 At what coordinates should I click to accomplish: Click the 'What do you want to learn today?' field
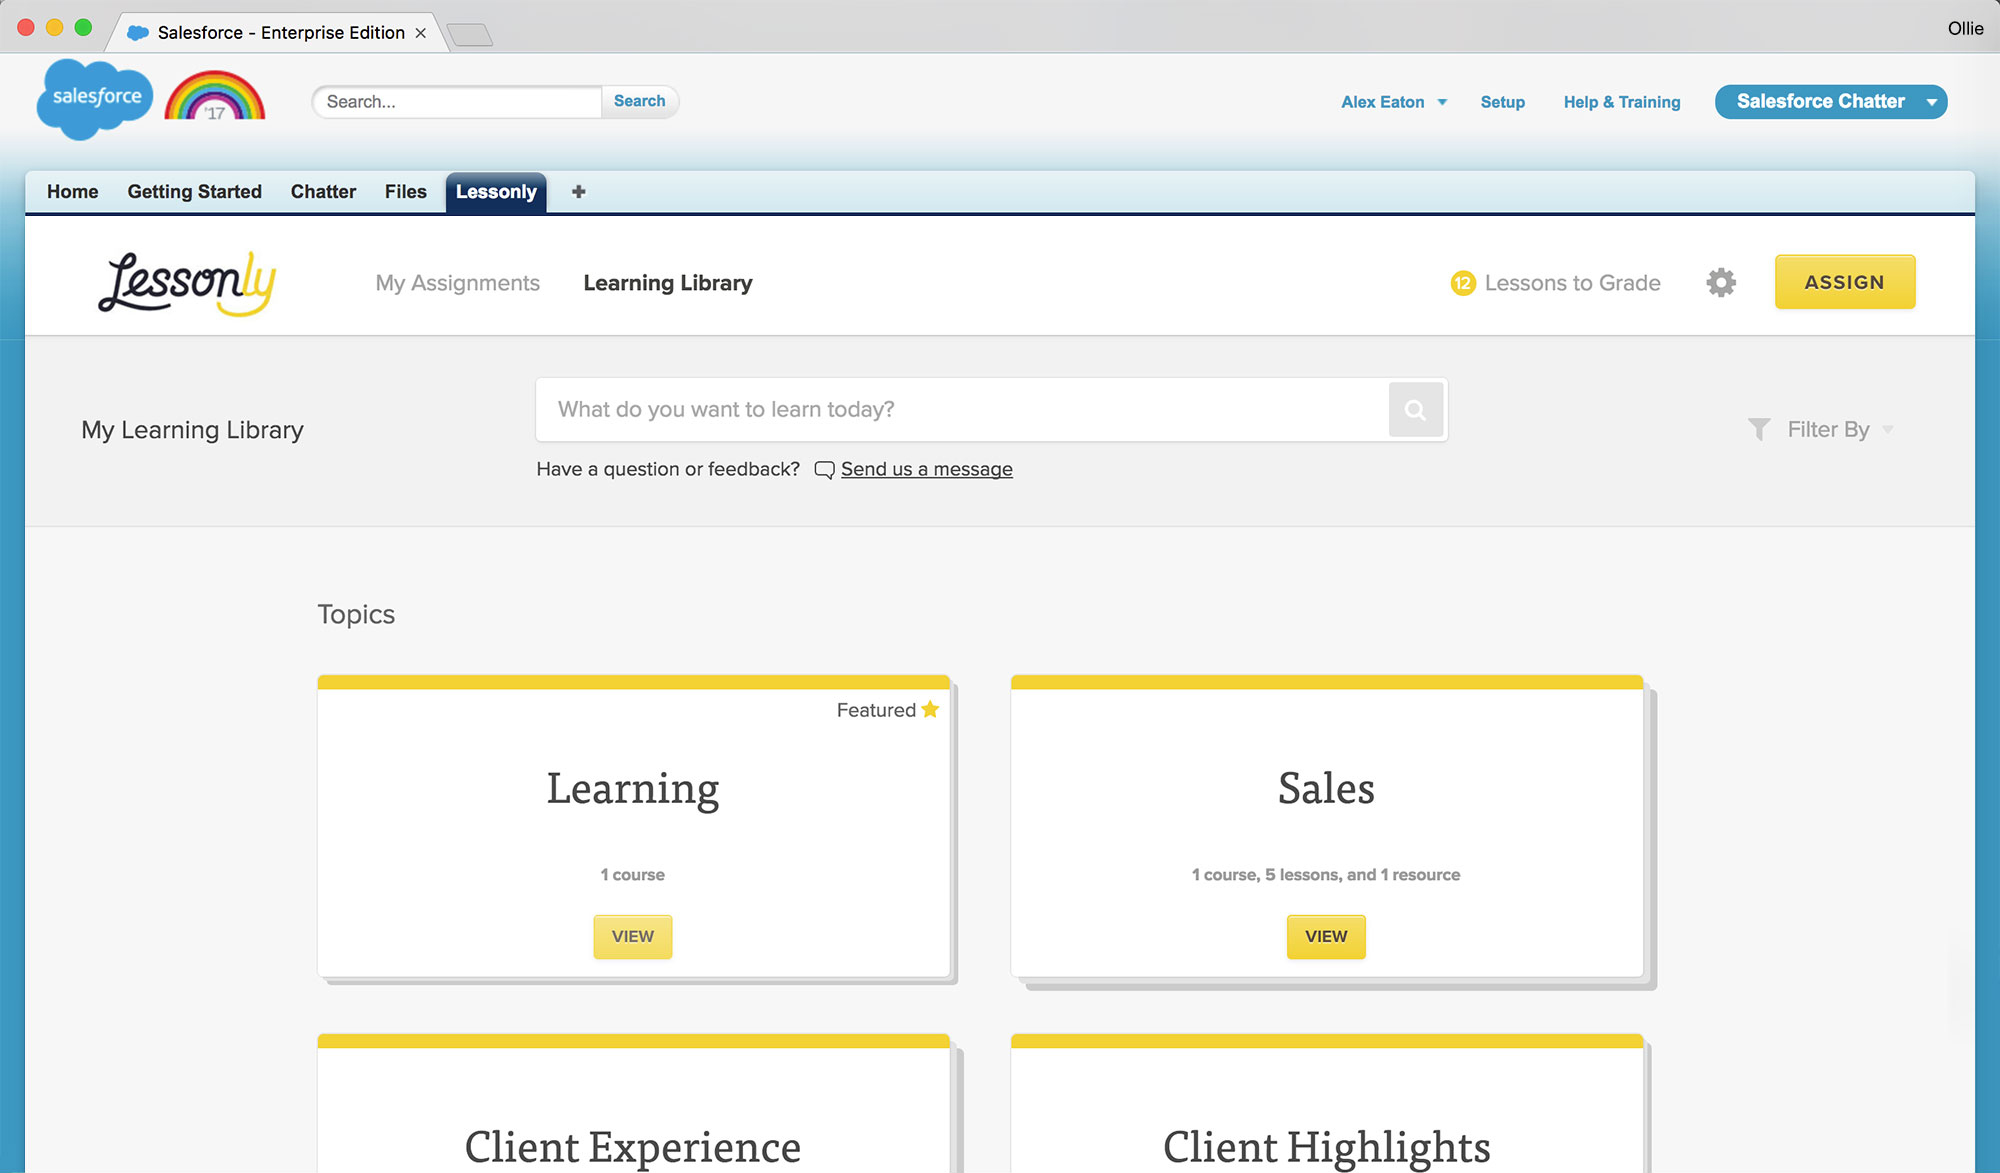tap(962, 410)
